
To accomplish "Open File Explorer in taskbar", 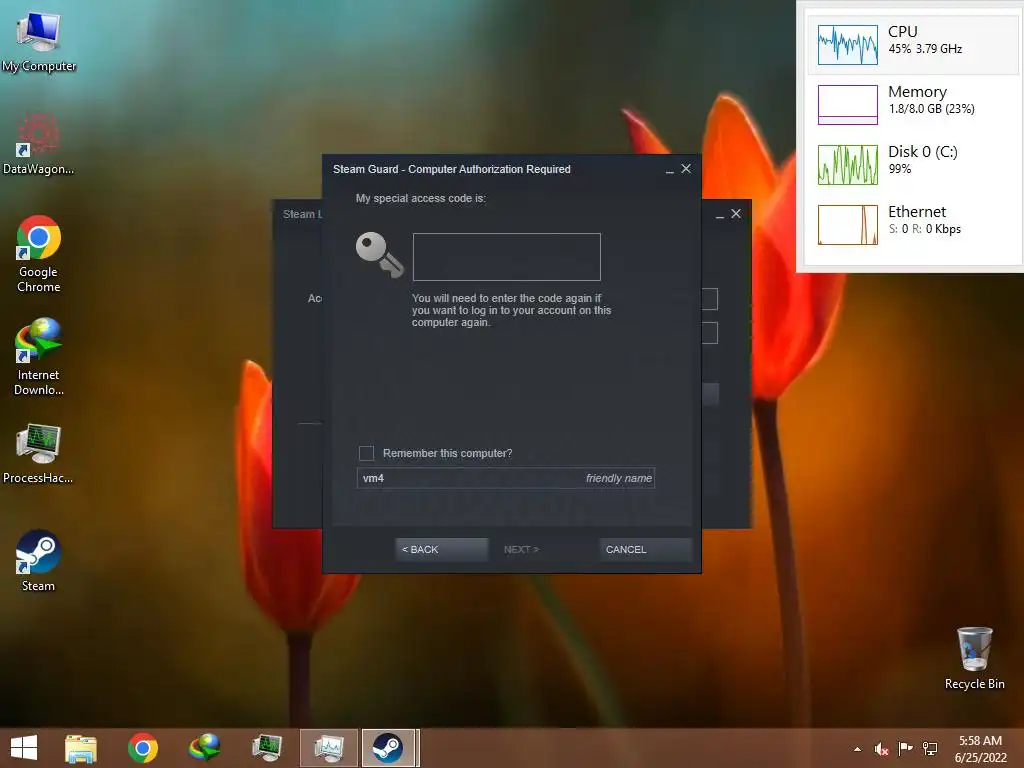I will pos(81,748).
